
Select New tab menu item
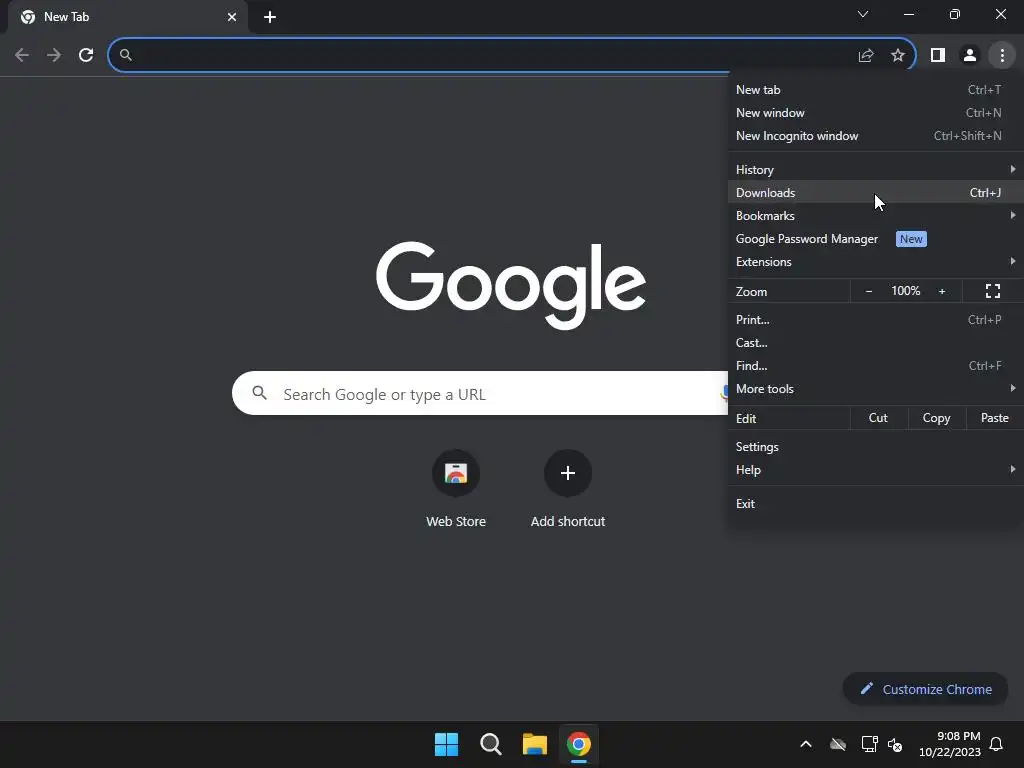pyautogui.click(x=875, y=90)
